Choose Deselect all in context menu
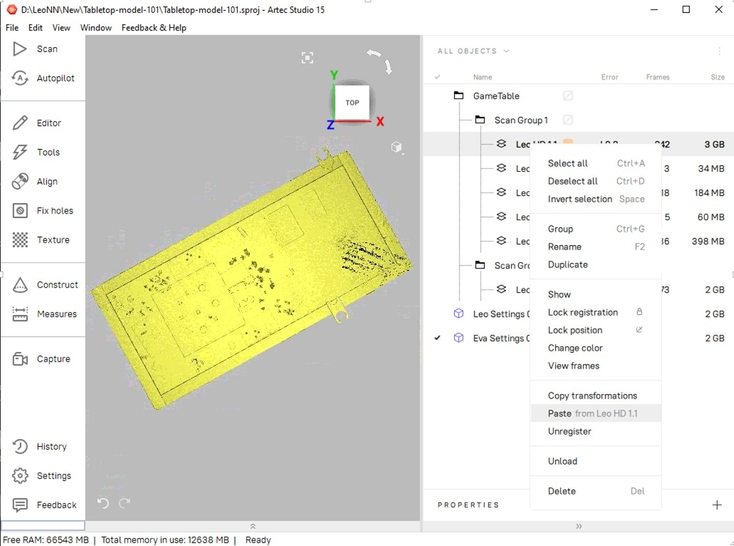734x546 pixels. click(595, 181)
